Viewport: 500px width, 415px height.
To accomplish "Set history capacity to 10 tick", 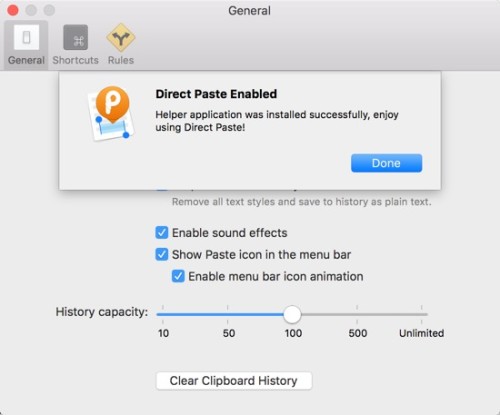I will tap(163, 314).
